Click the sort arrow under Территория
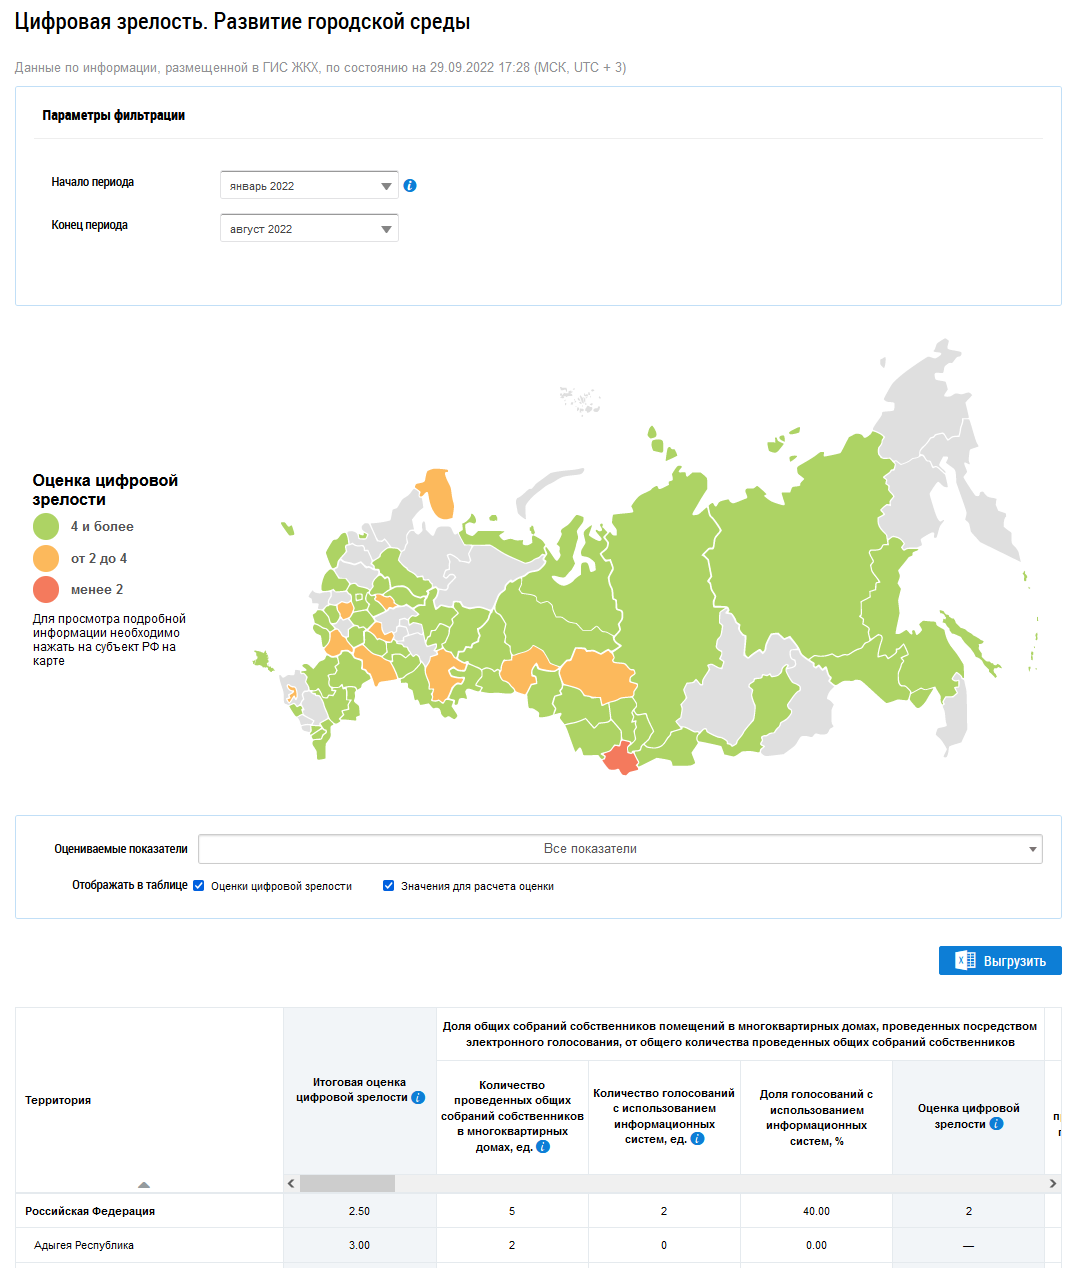1076x1268 pixels. (x=144, y=1184)
